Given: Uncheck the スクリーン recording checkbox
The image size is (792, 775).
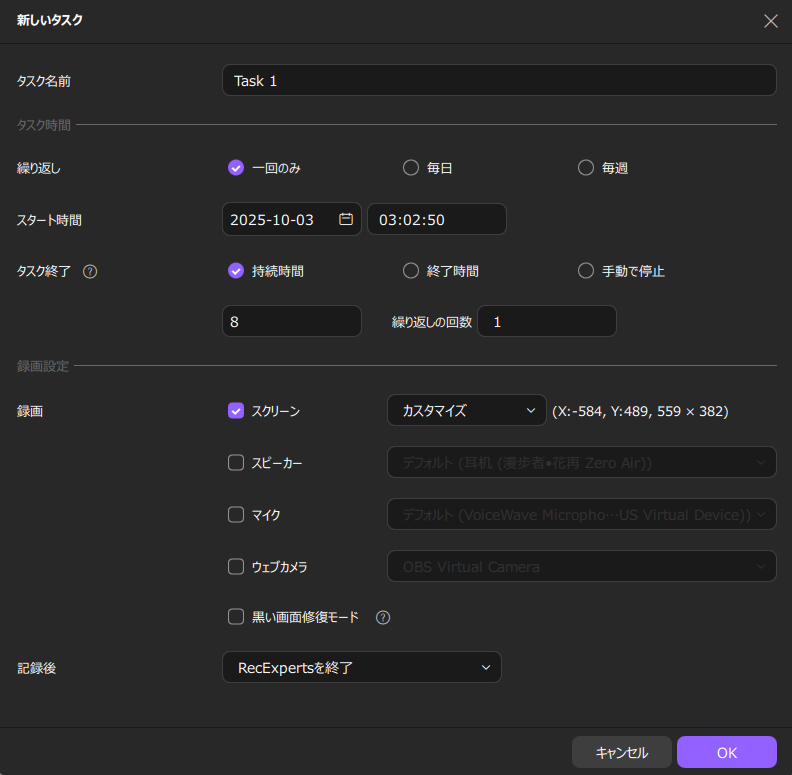Looking at the screenshot, I should click(x=236, y=410).
